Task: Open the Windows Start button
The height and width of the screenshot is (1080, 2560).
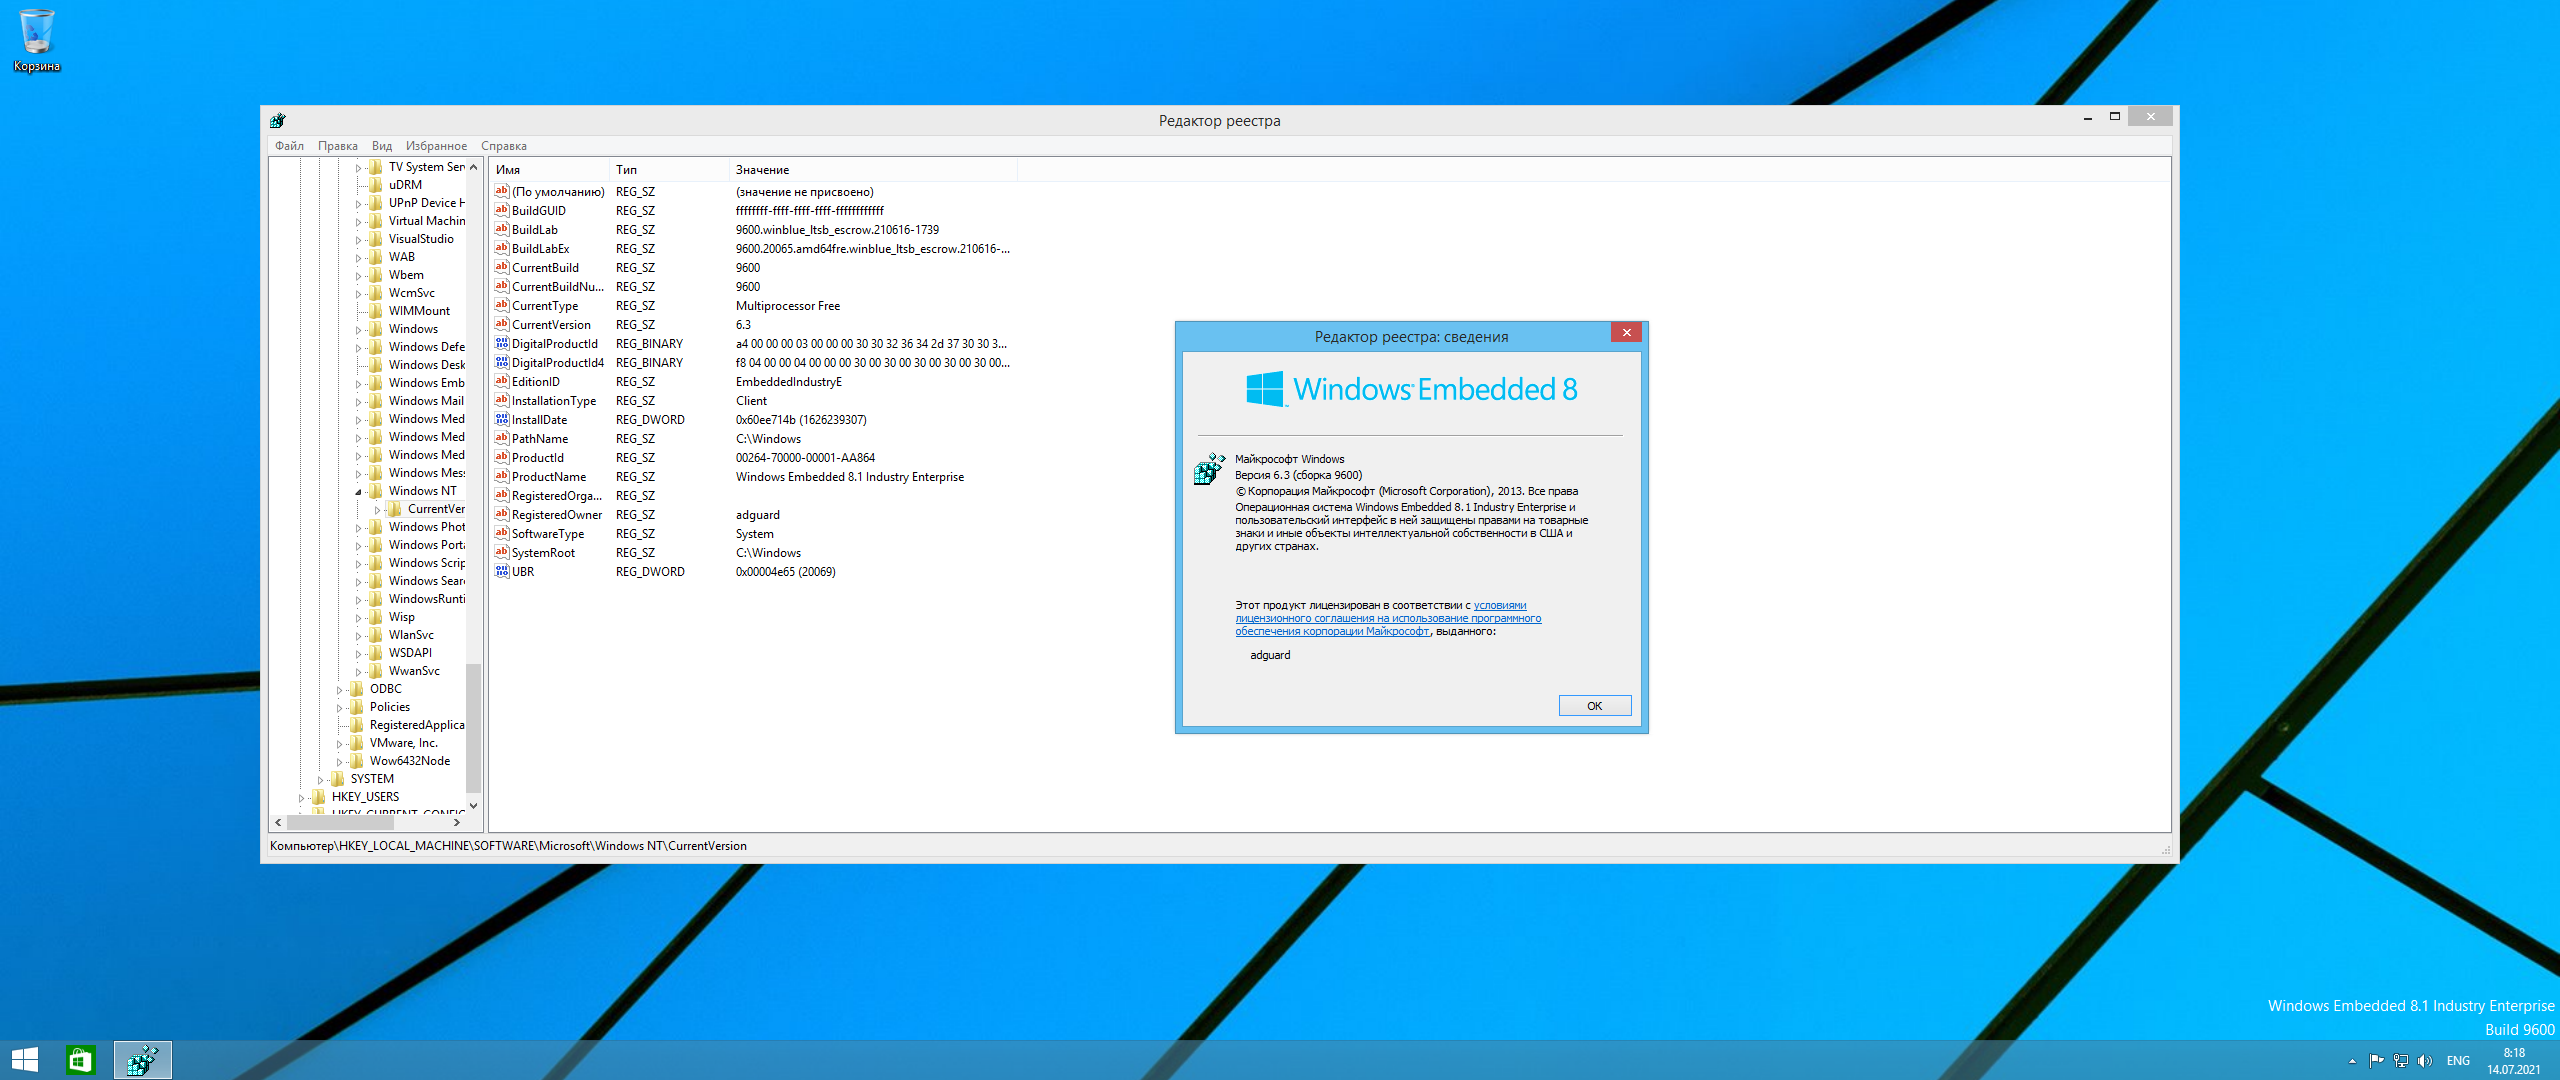Action: [25, 1060]
